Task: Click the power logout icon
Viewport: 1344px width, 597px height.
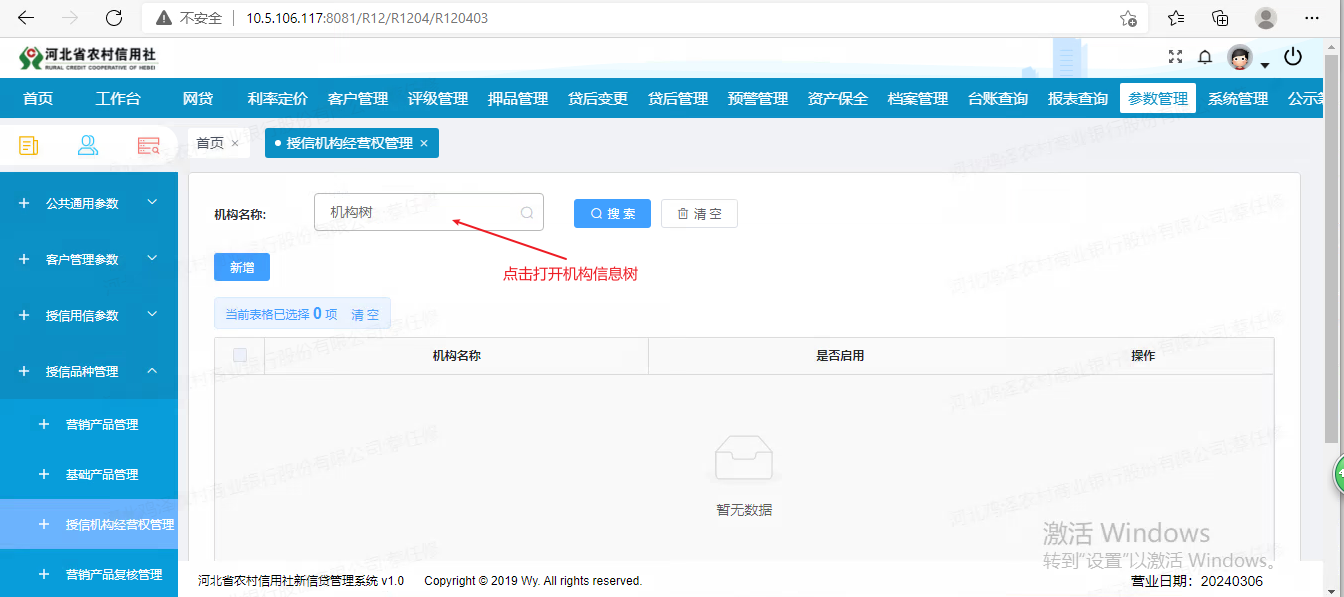Action: [1293, 57]
